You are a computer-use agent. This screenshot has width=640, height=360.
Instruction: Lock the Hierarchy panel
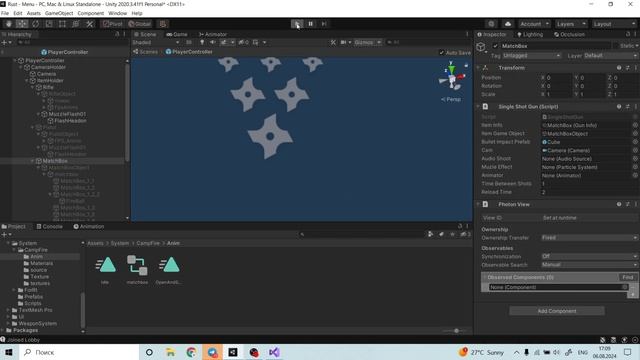(117, 34)
